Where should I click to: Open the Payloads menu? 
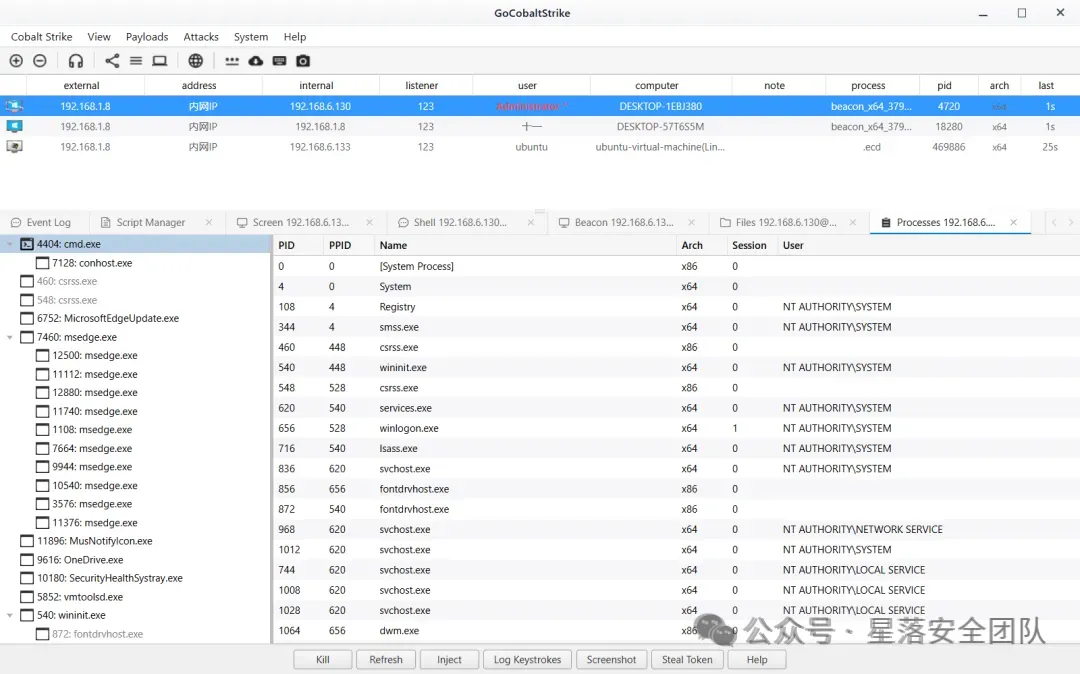tap(147, 36)
